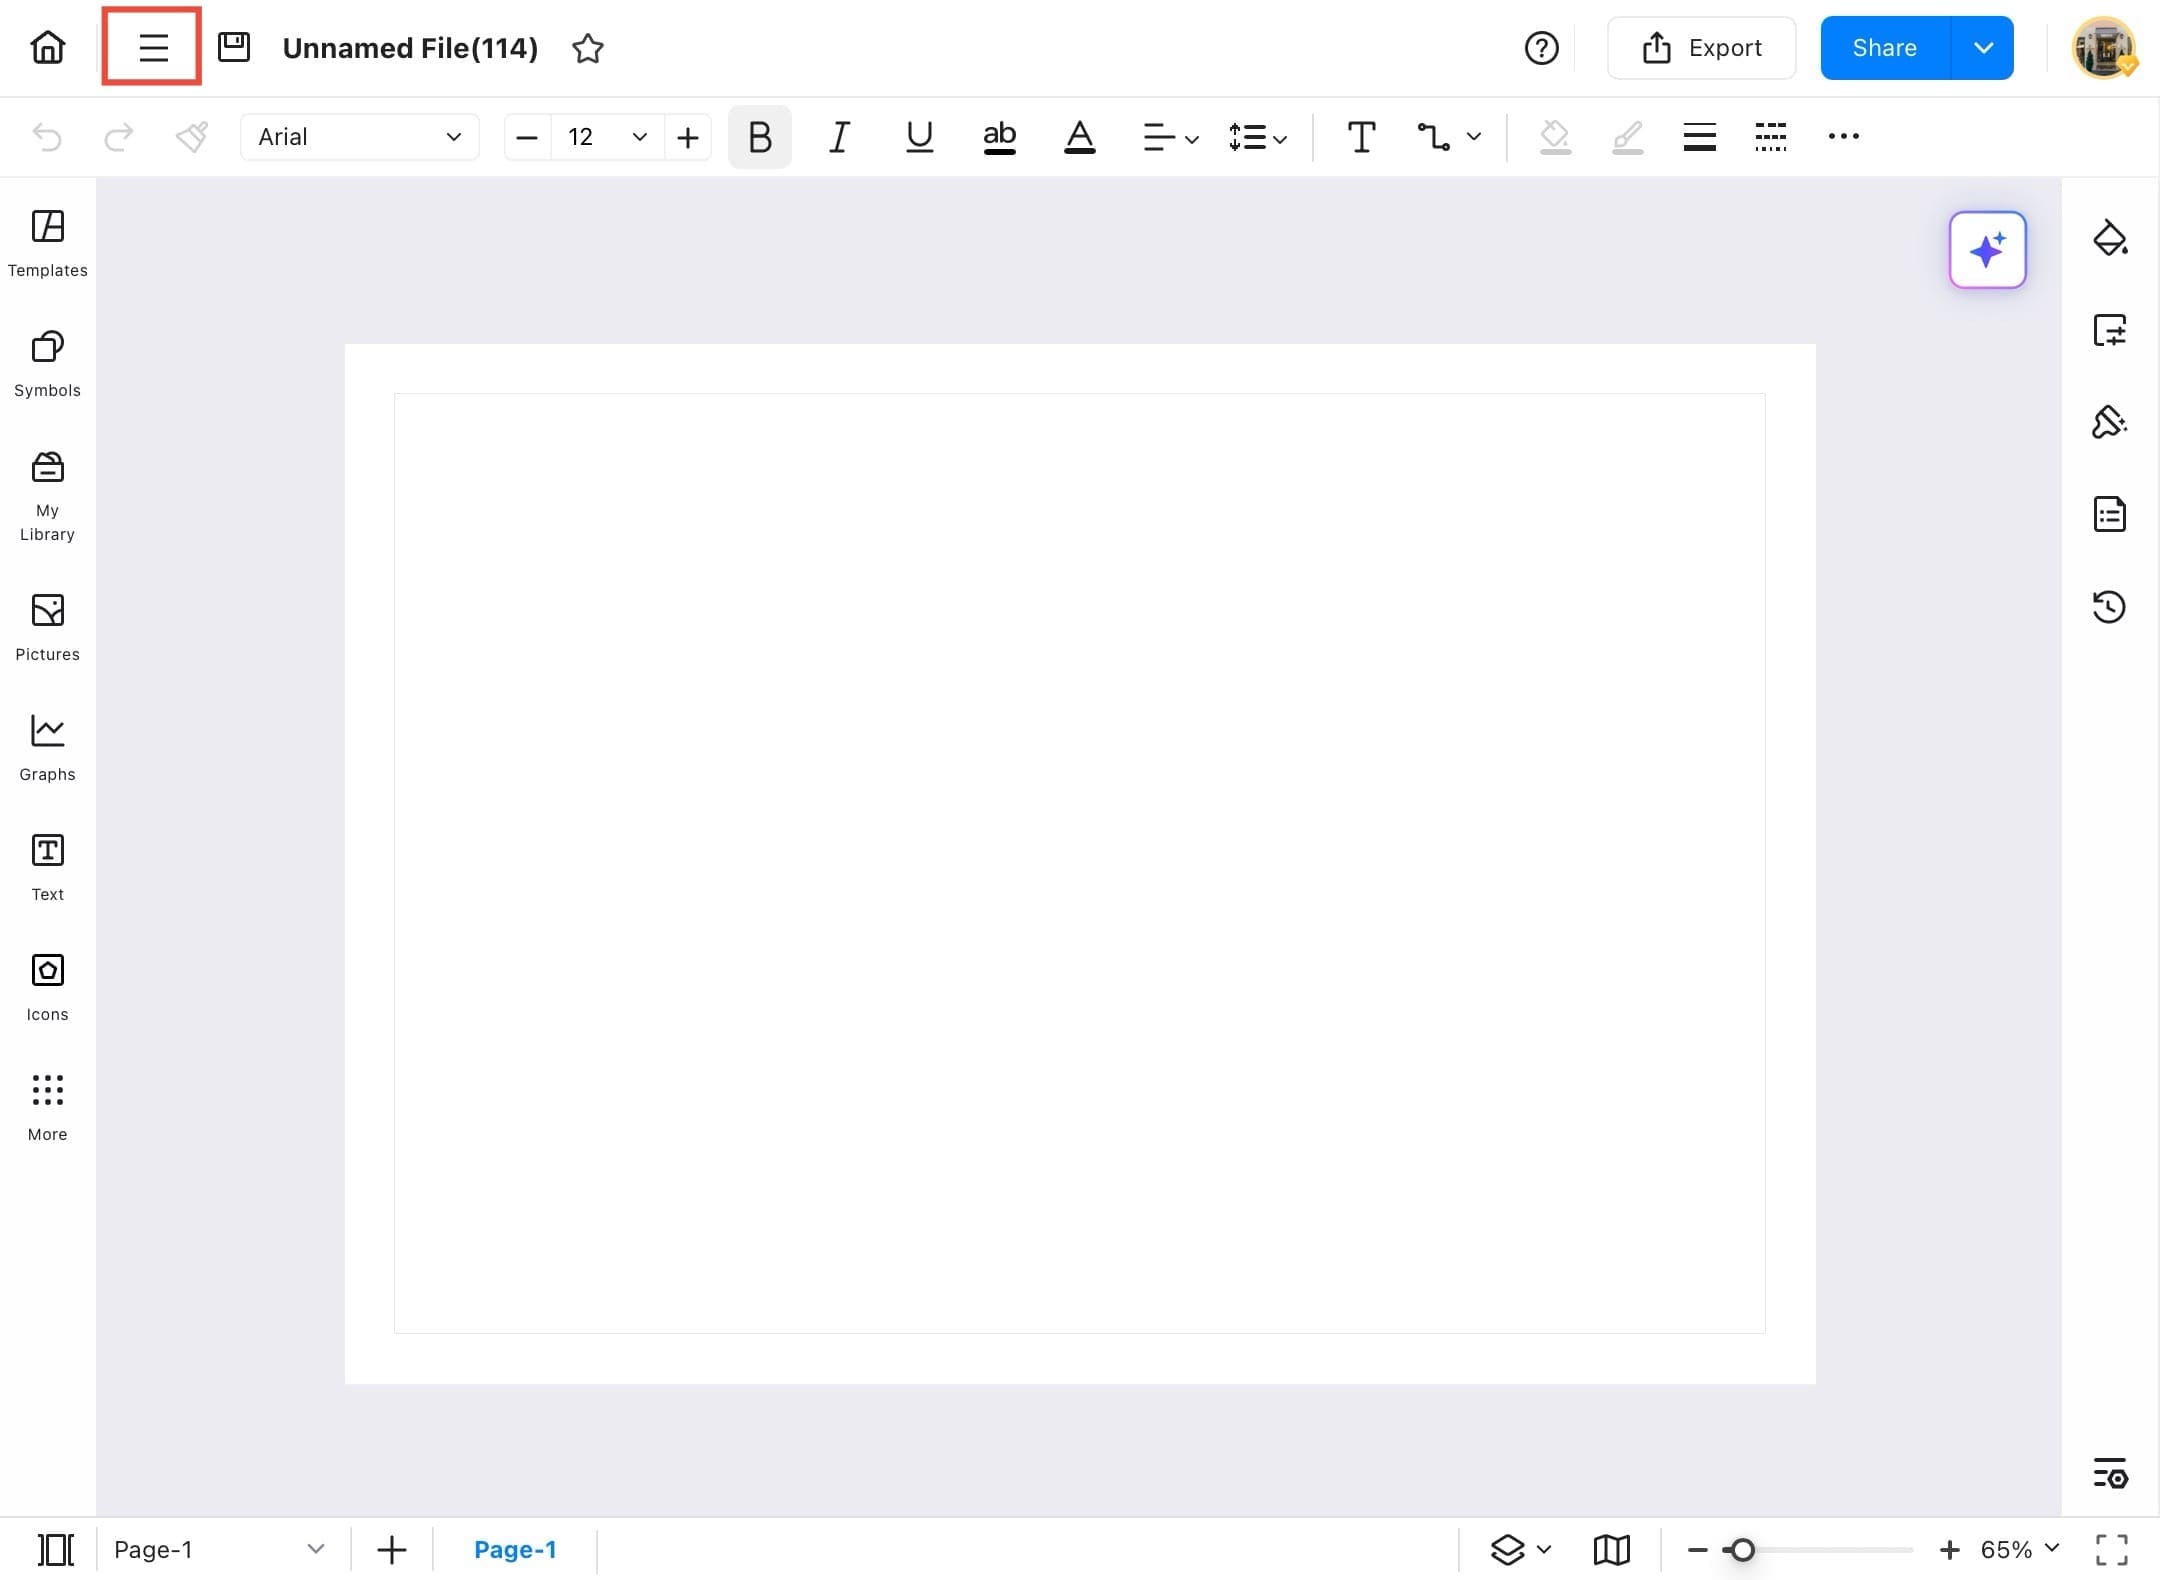This screenshot has width=2160, height=1580.
Task: Open the AI assistant
Action: pos(1987,250)
